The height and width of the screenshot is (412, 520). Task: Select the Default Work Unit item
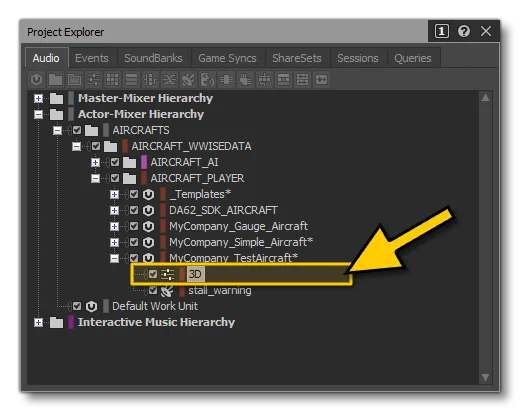pos(155,306)
